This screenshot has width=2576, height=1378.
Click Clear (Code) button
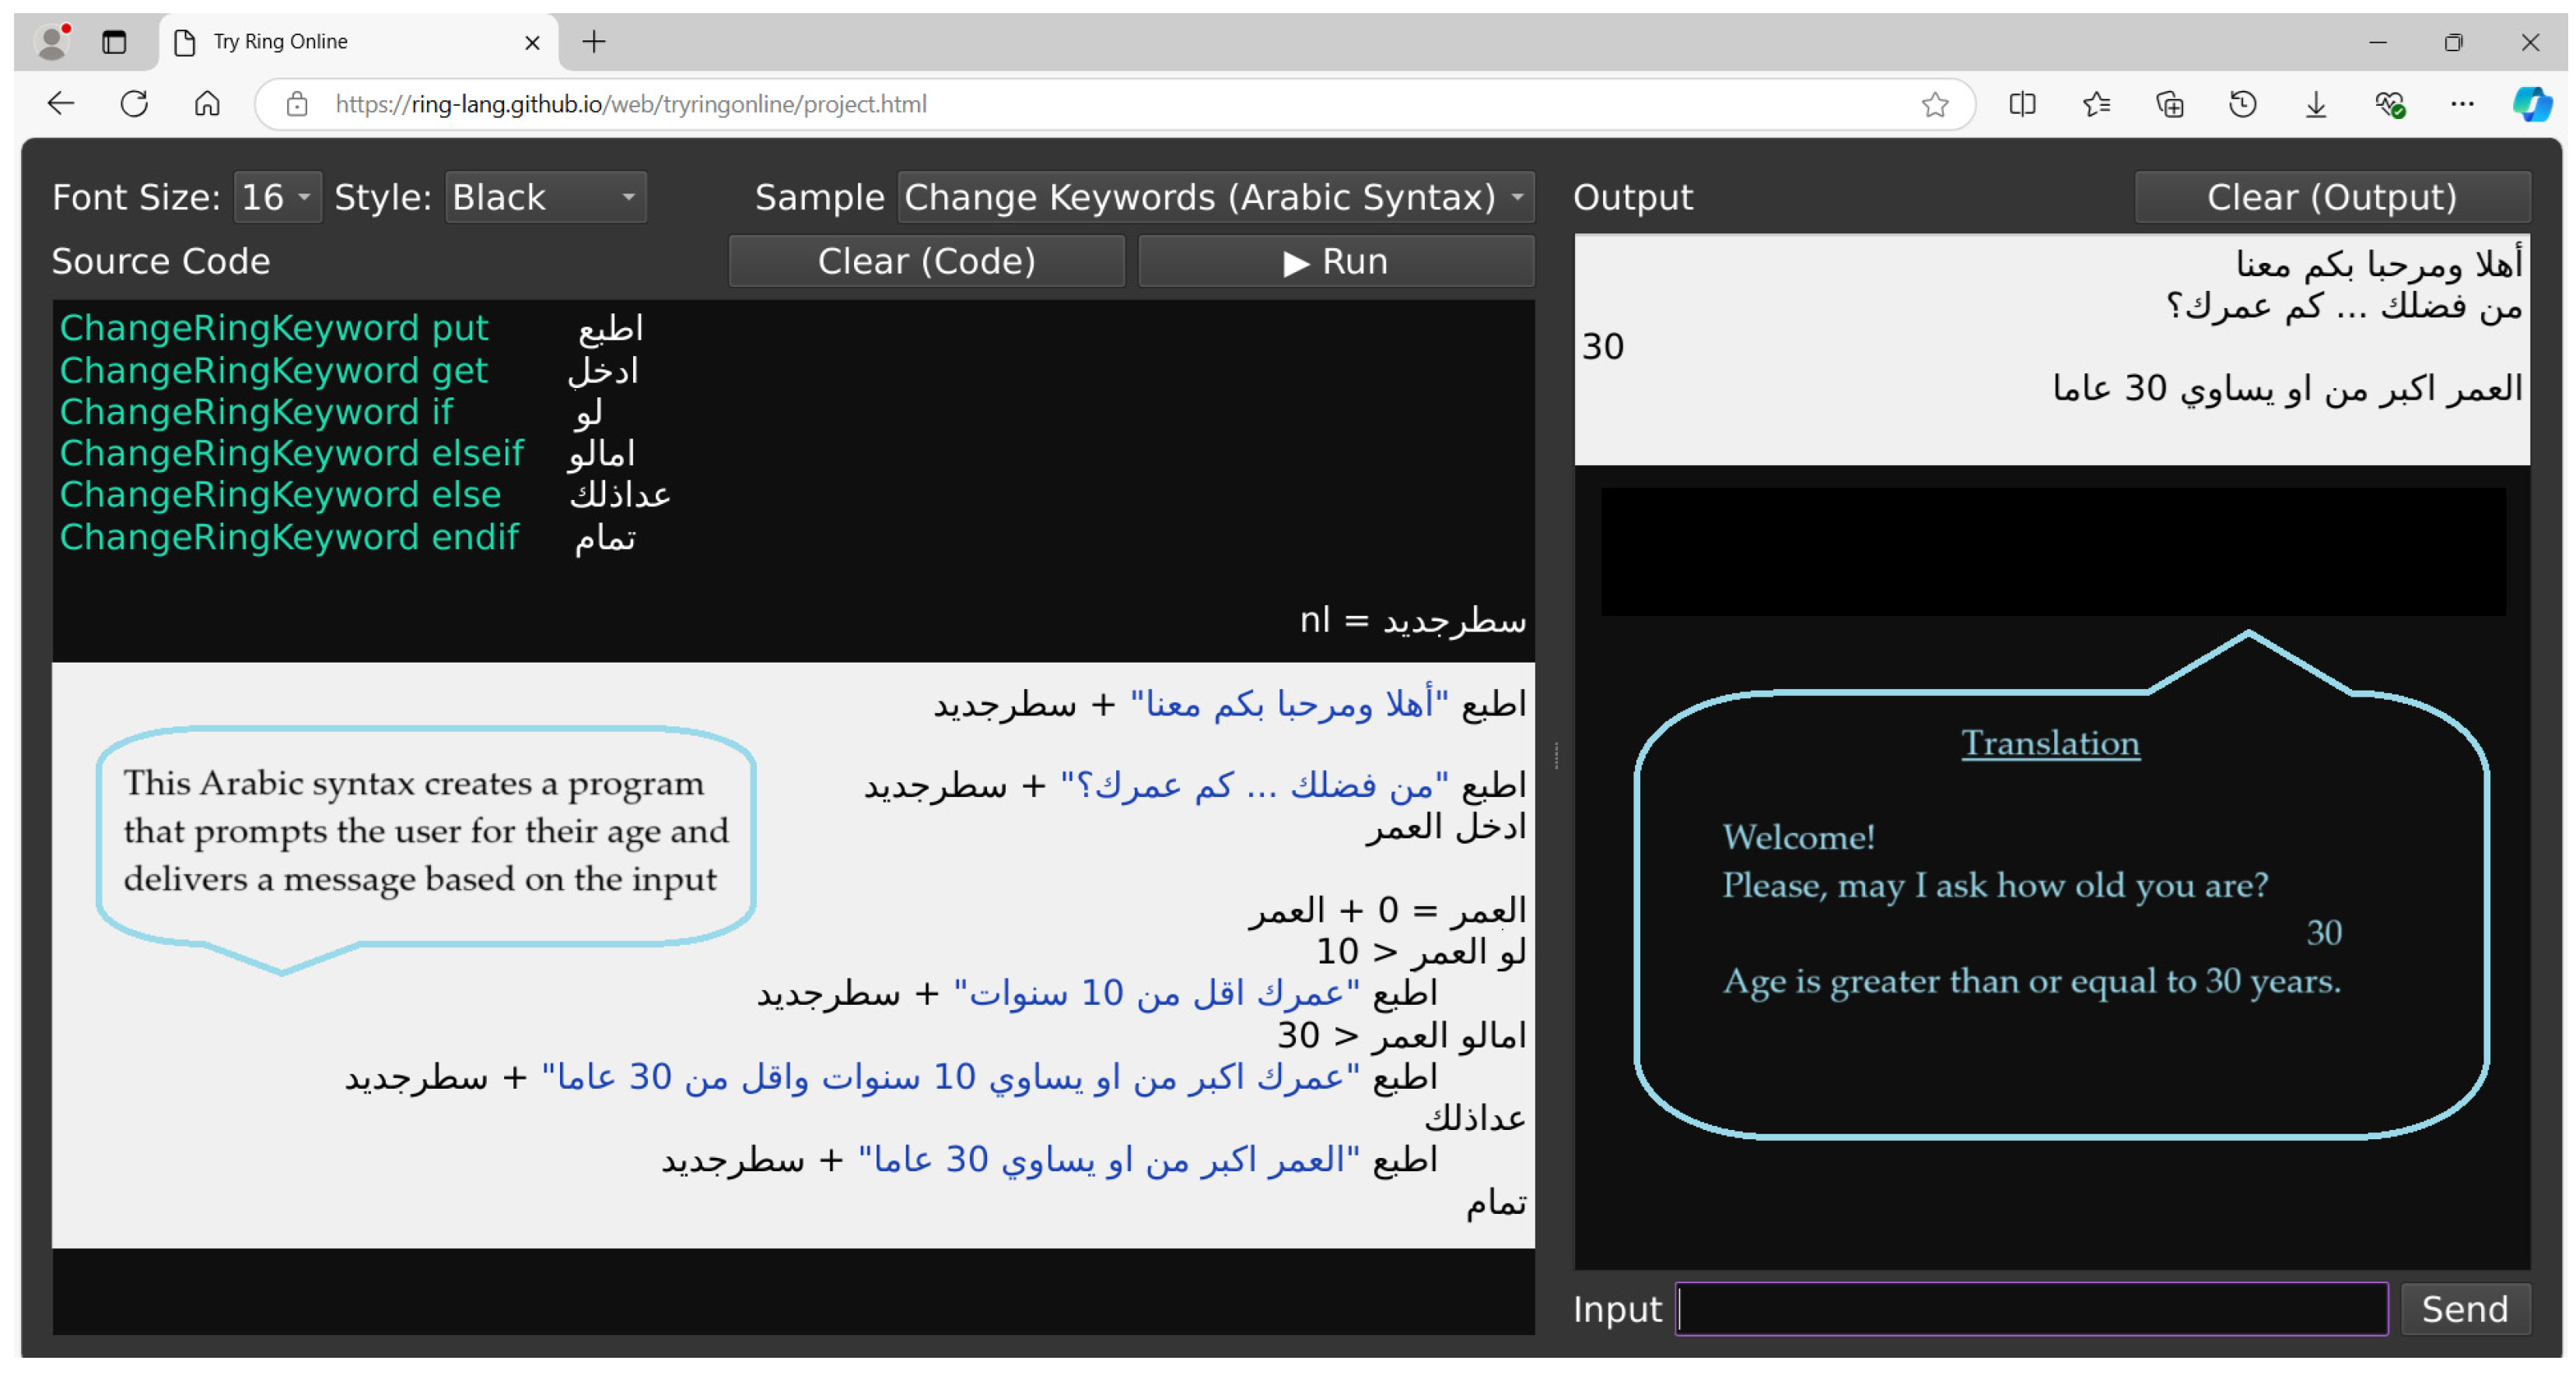pos(926,261)
